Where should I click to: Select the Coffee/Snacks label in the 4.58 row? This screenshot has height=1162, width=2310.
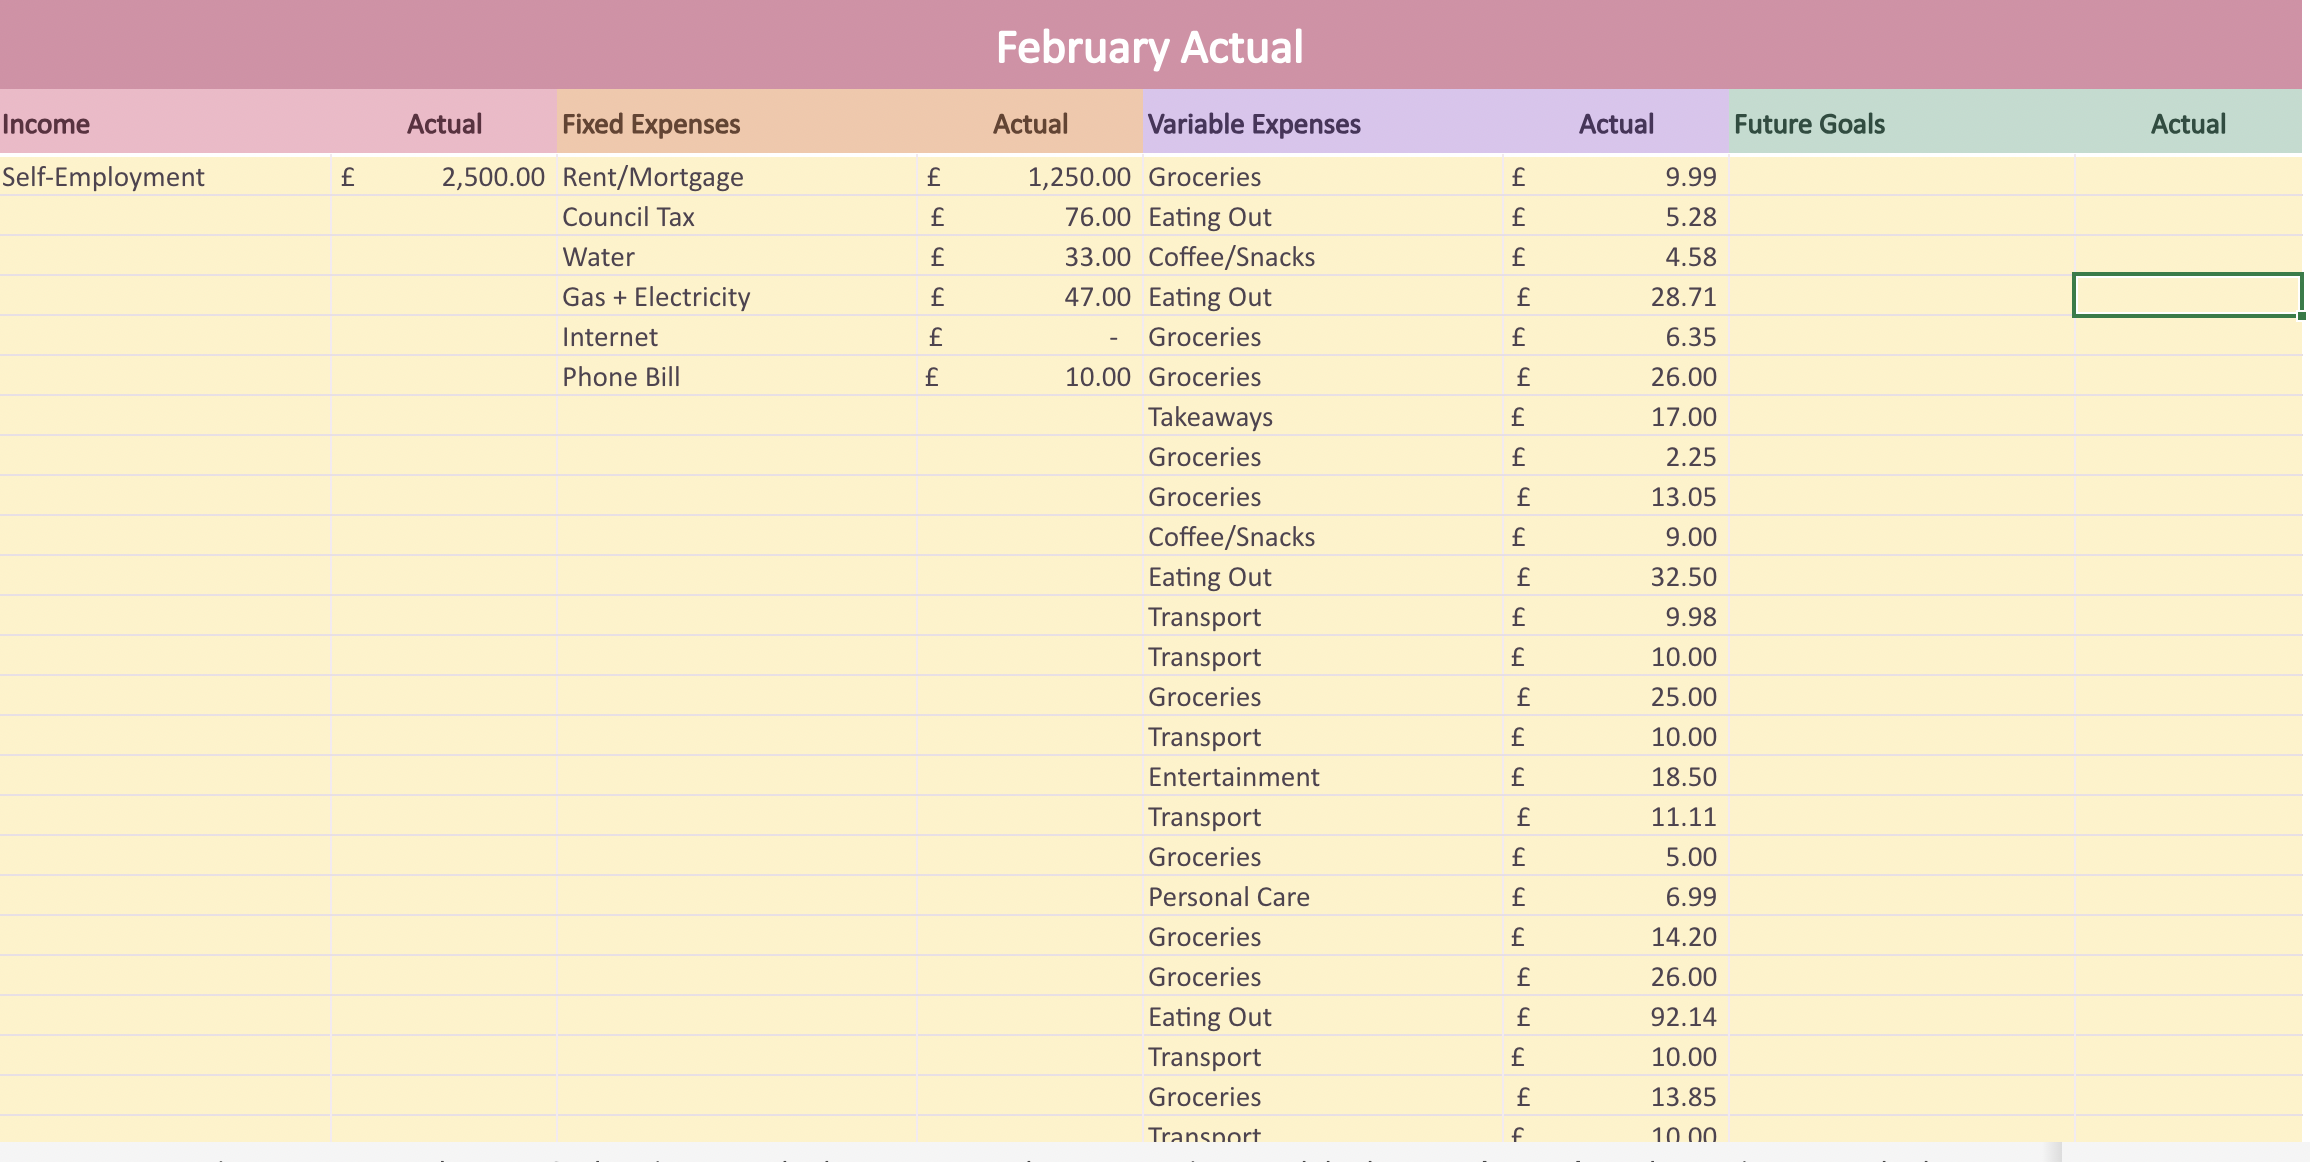(1323, 257)
